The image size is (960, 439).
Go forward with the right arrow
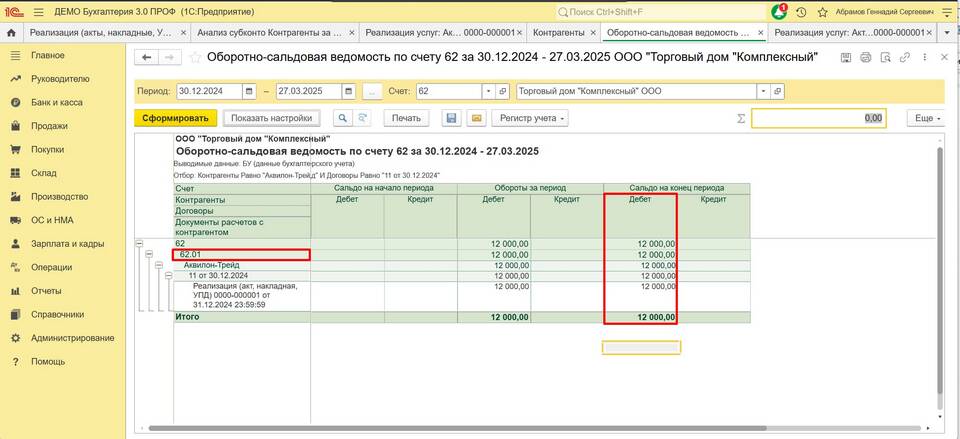170,58
